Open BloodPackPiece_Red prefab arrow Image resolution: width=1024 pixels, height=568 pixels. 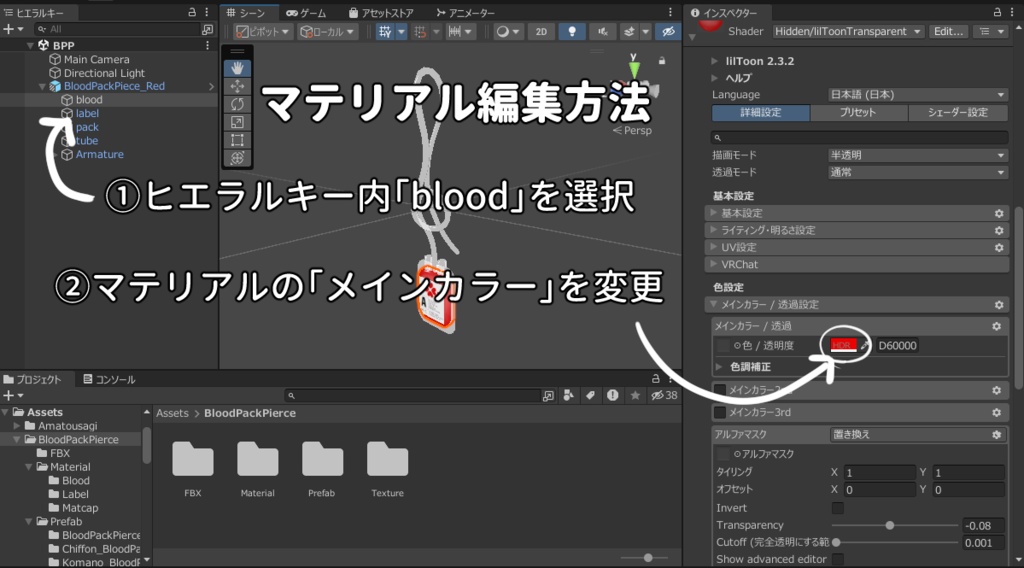click(x=211, y=86)
